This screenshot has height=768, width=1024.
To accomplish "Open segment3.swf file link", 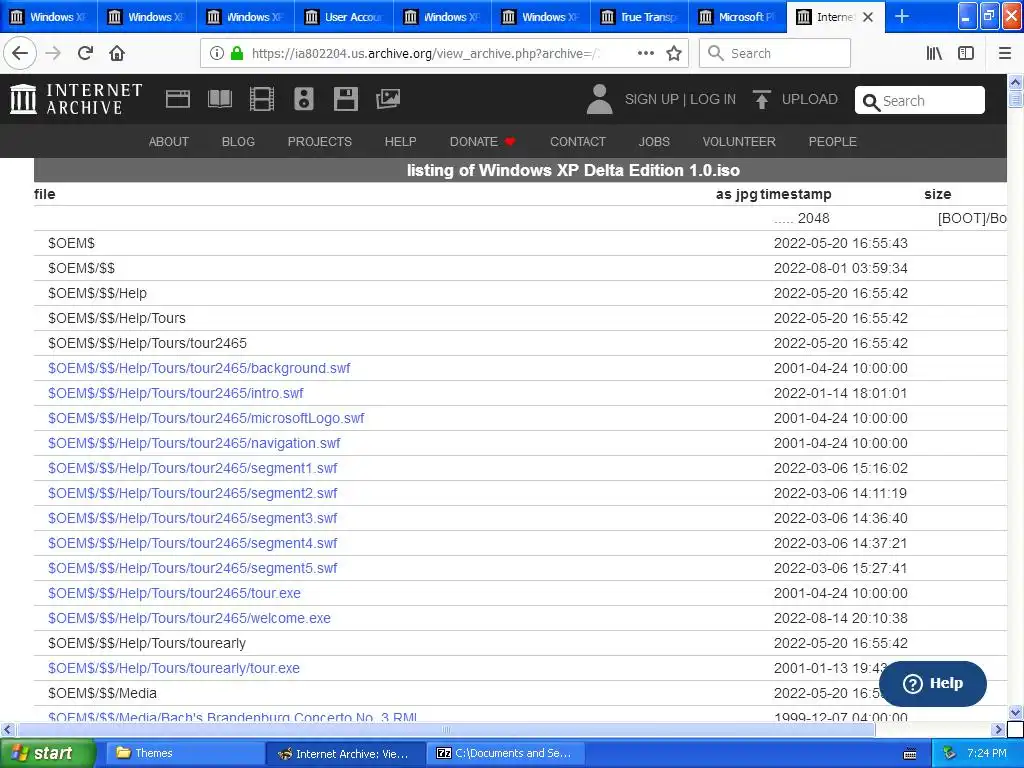I will click(x=193, y=518).
